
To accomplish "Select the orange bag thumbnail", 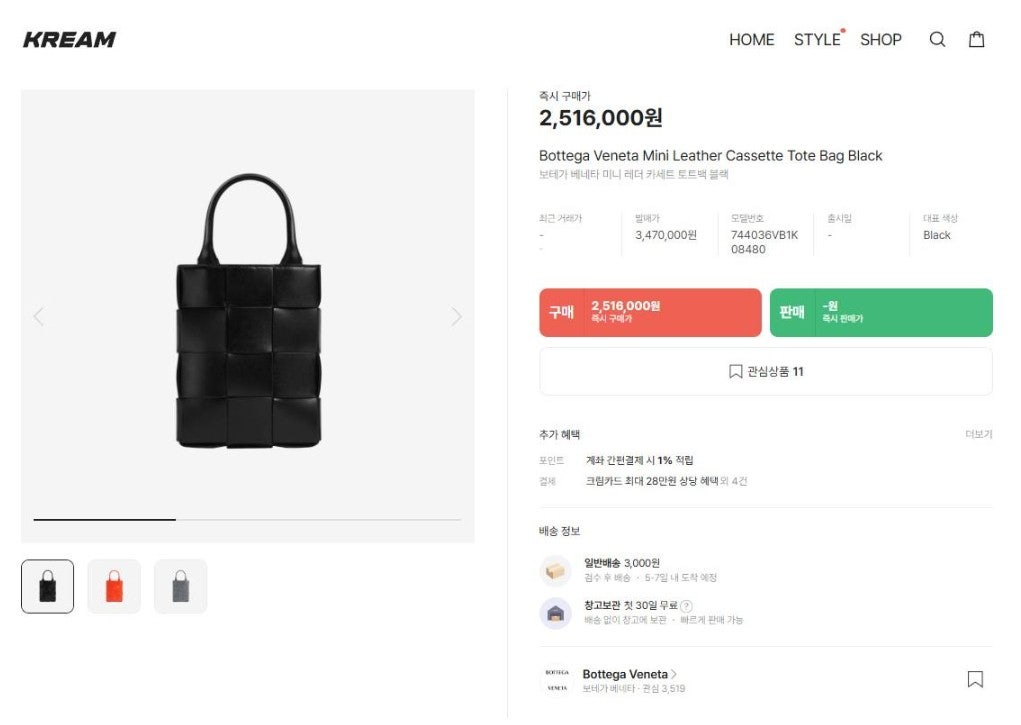I will [114, 586].
